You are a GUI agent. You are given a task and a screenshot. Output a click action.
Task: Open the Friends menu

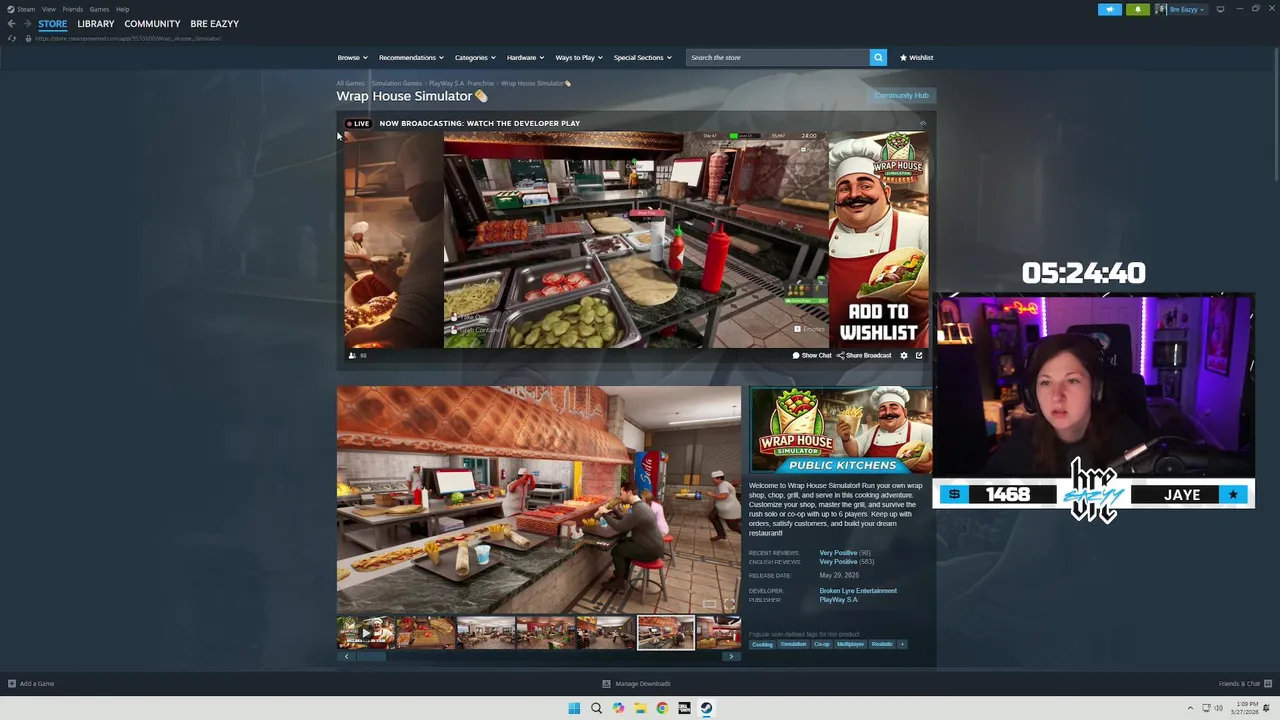tap(72, 9)
